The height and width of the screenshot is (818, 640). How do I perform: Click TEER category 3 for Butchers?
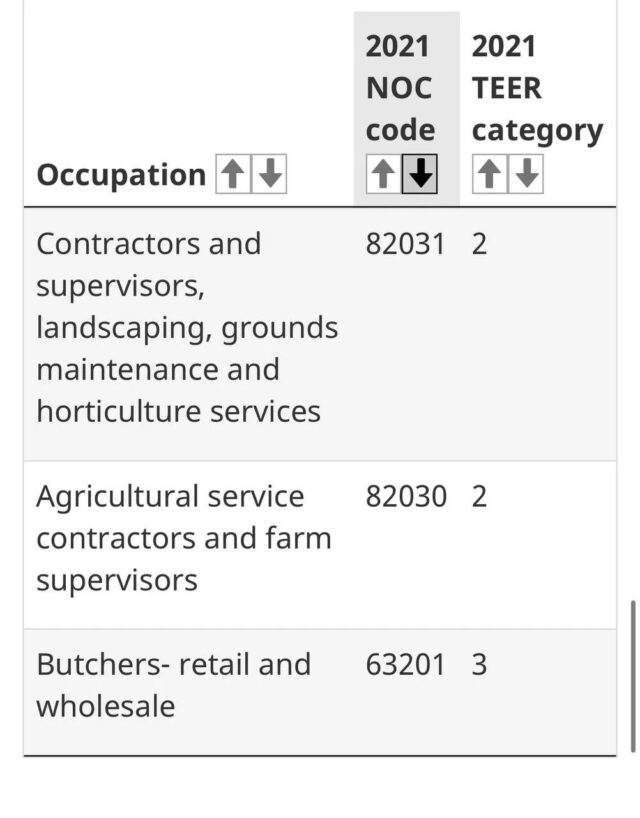[480, 665]
